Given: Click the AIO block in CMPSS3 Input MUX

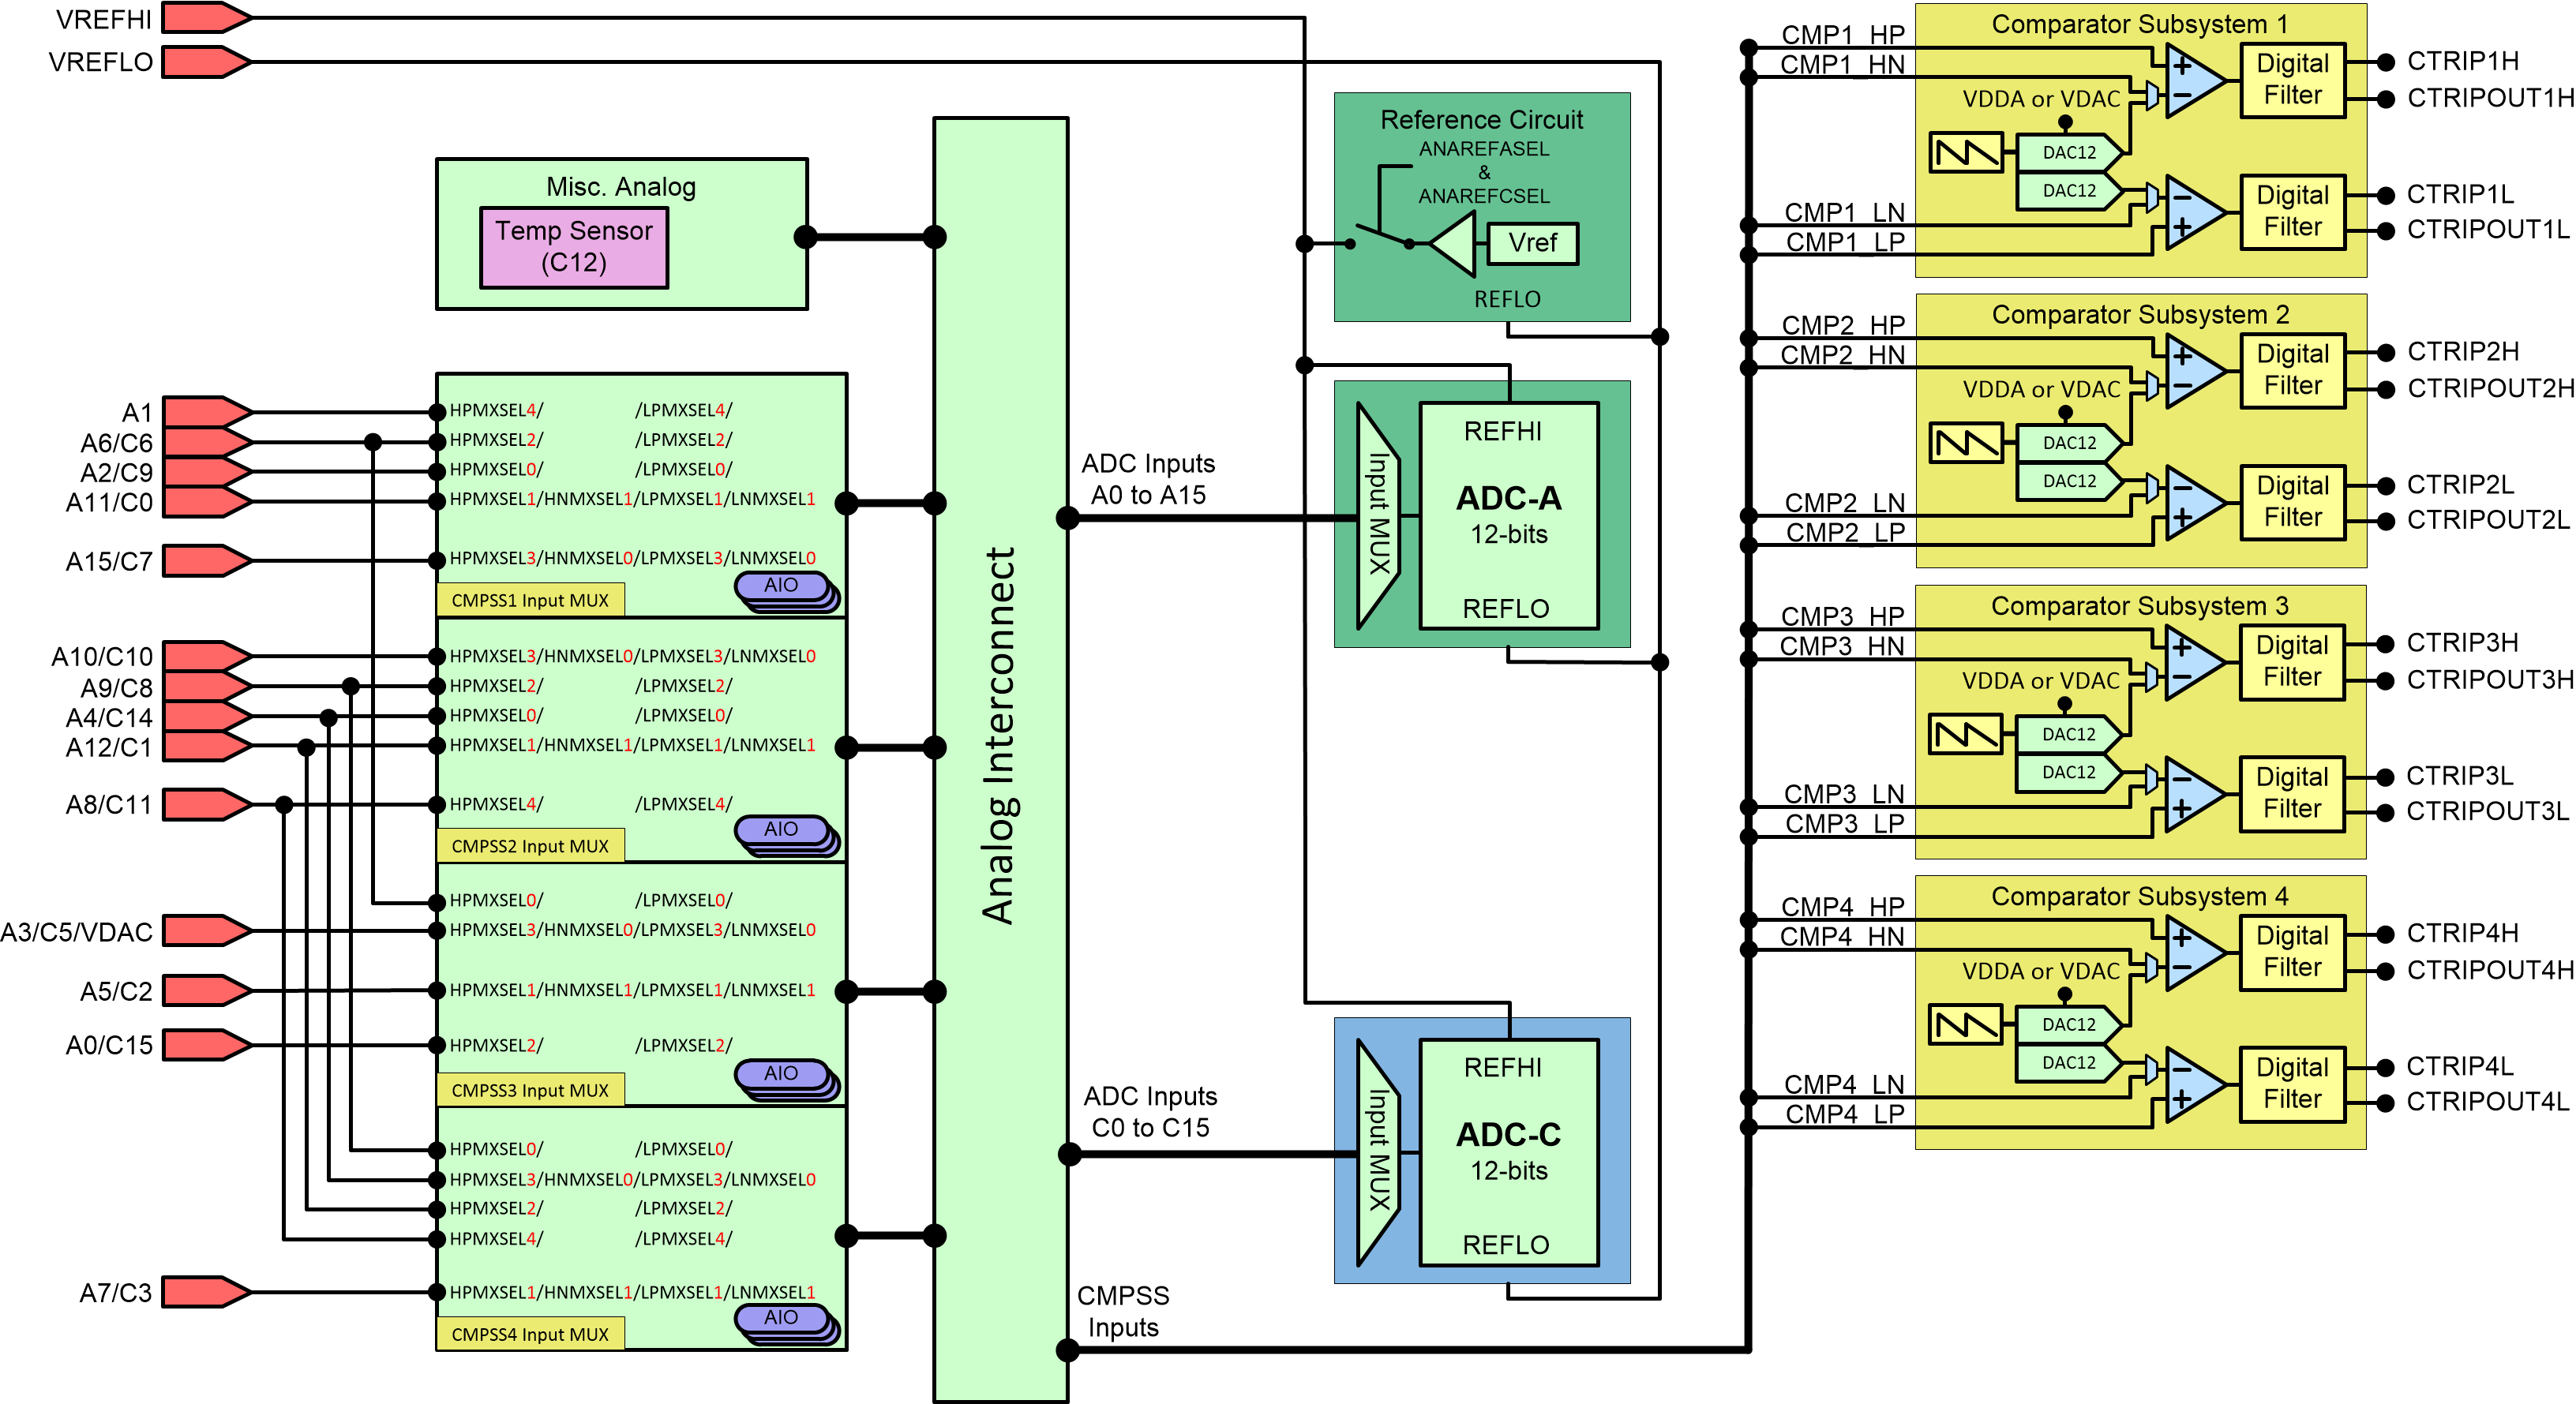Looking at the screenshot, I should 787,1079.
